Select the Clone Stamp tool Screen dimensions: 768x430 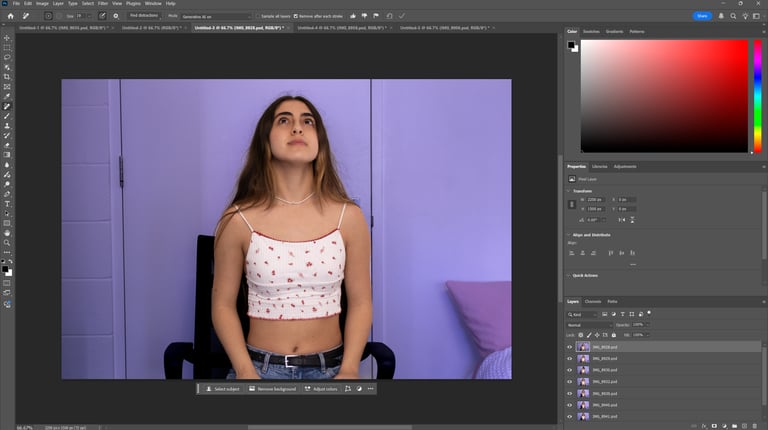click(x=7, y=126)
